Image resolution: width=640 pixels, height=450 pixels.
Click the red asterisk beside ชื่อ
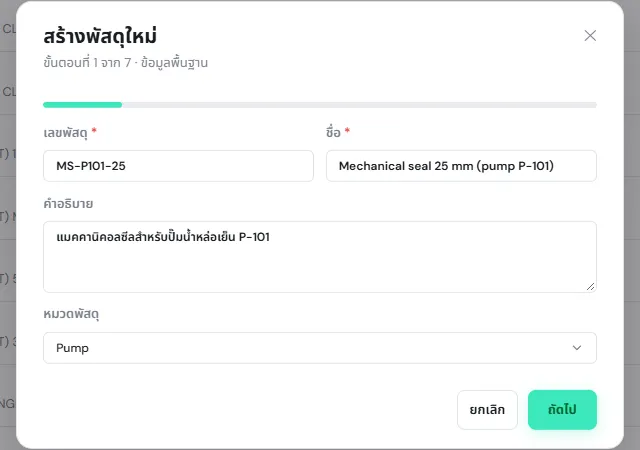pos(347,131)
